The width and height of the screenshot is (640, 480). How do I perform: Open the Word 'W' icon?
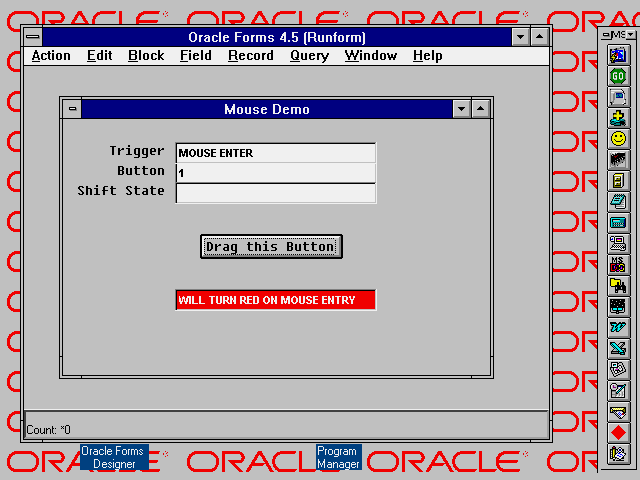618,327
